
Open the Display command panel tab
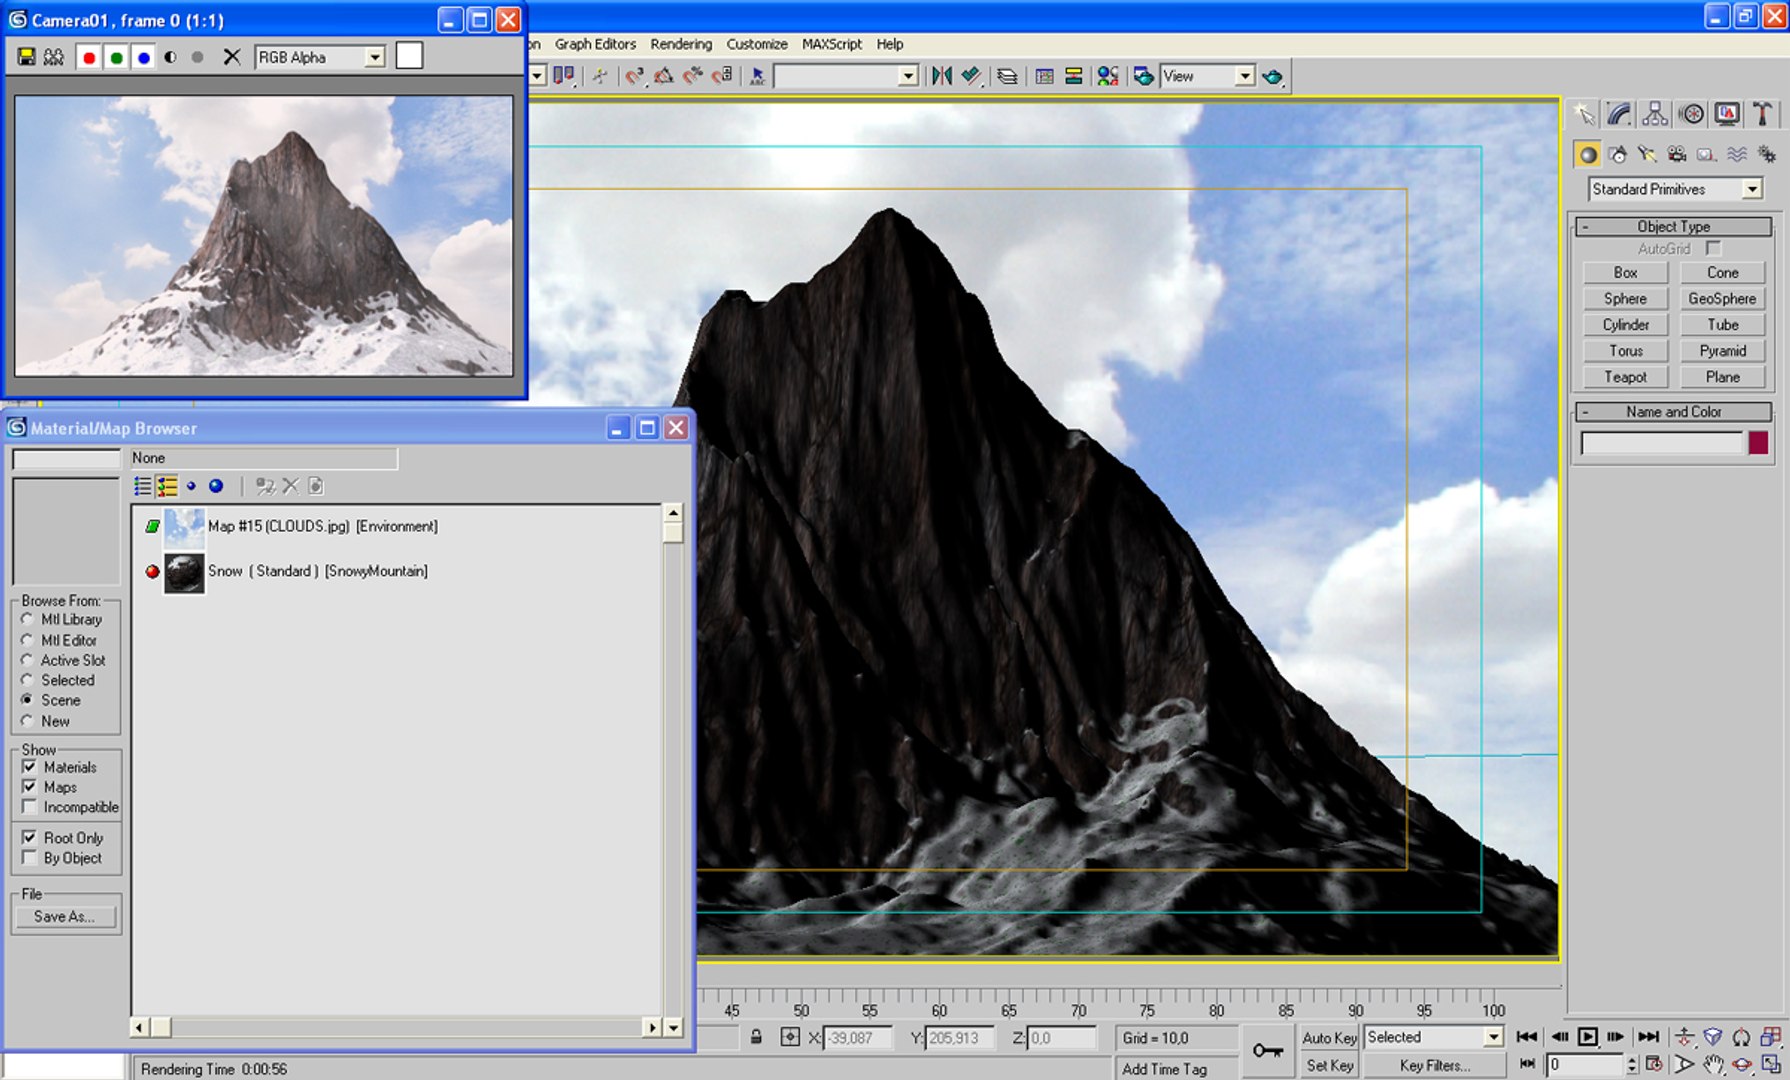[x=1727, y=114]
